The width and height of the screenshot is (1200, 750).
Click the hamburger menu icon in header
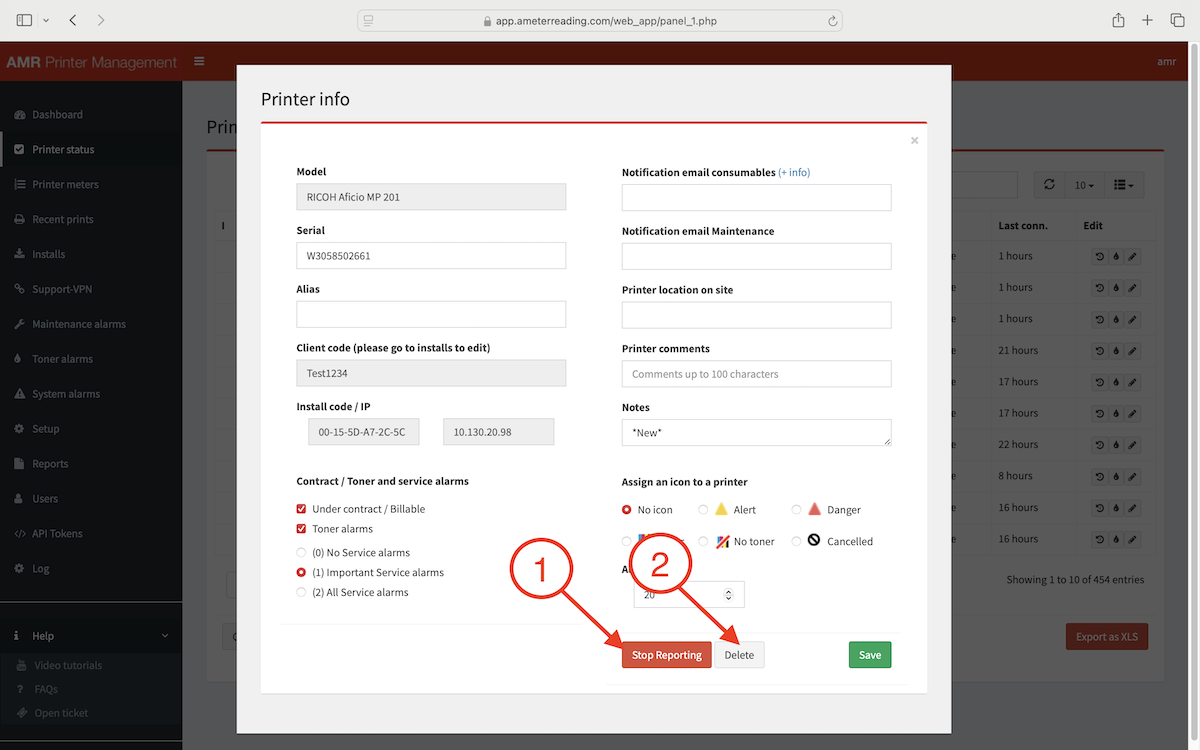click(199, 62)
